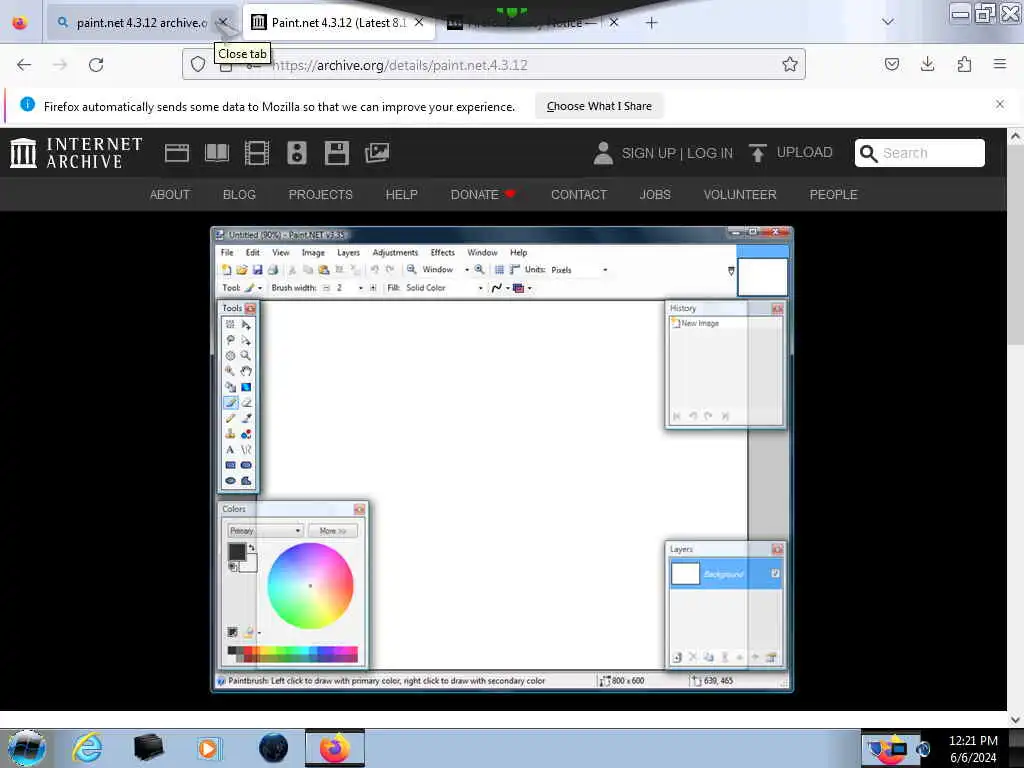Open the PROJECTS nav link
Viewport: 1024px width, 768px height.
321,195
